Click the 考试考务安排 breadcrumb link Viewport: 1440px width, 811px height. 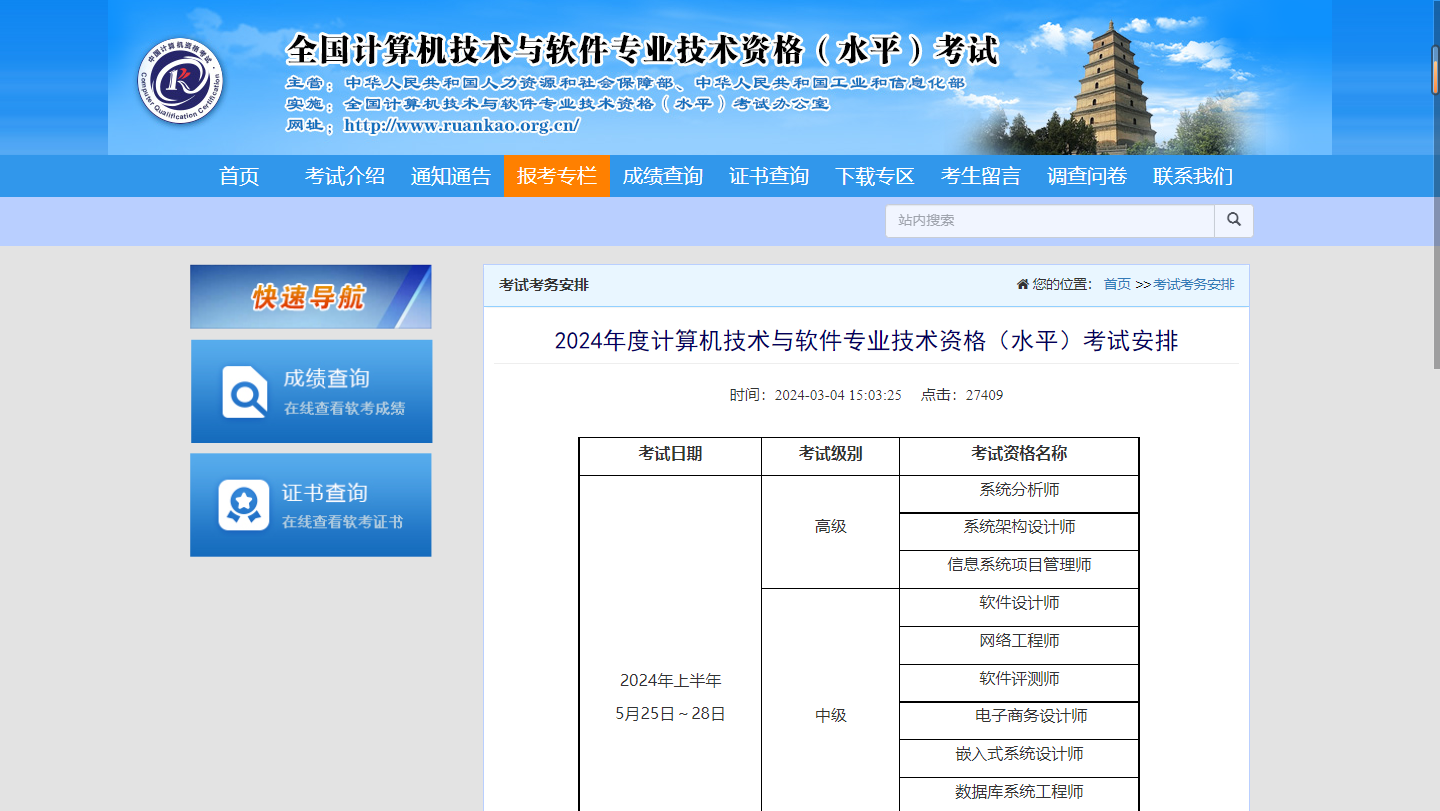(1193, 285)
